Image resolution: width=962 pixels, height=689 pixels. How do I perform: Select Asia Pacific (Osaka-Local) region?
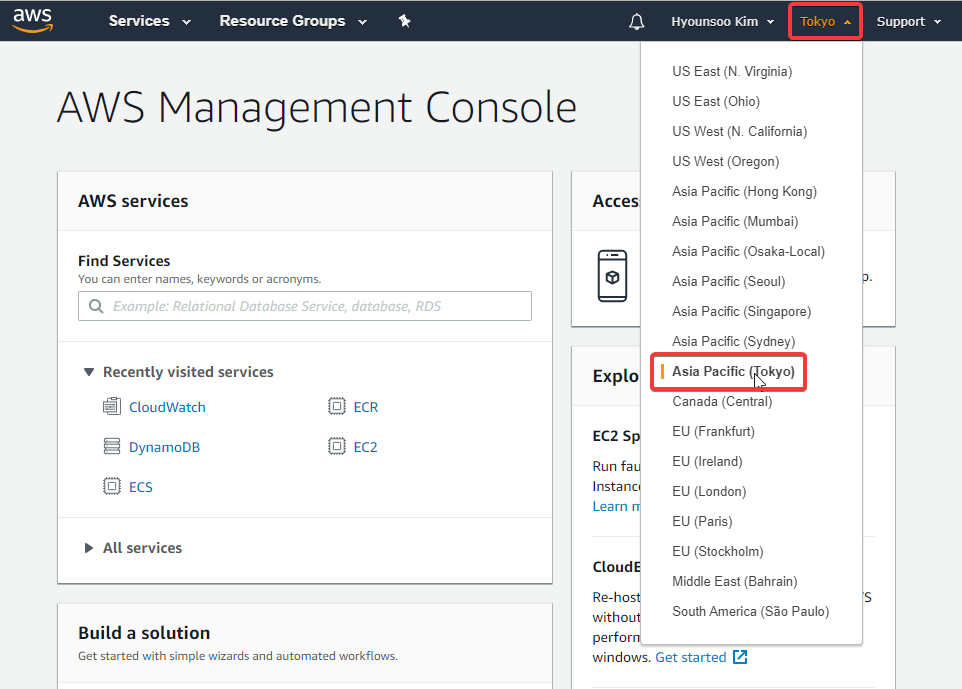pos(748,252)
